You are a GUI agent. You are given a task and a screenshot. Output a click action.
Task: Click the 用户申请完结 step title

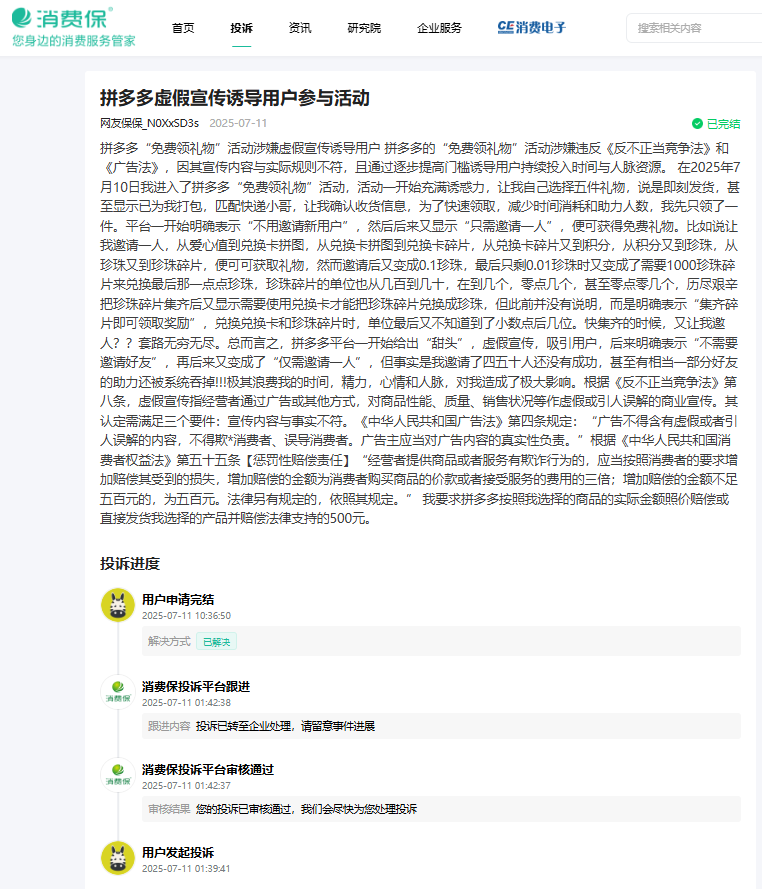pyautogui.click(x=178, y=599)
